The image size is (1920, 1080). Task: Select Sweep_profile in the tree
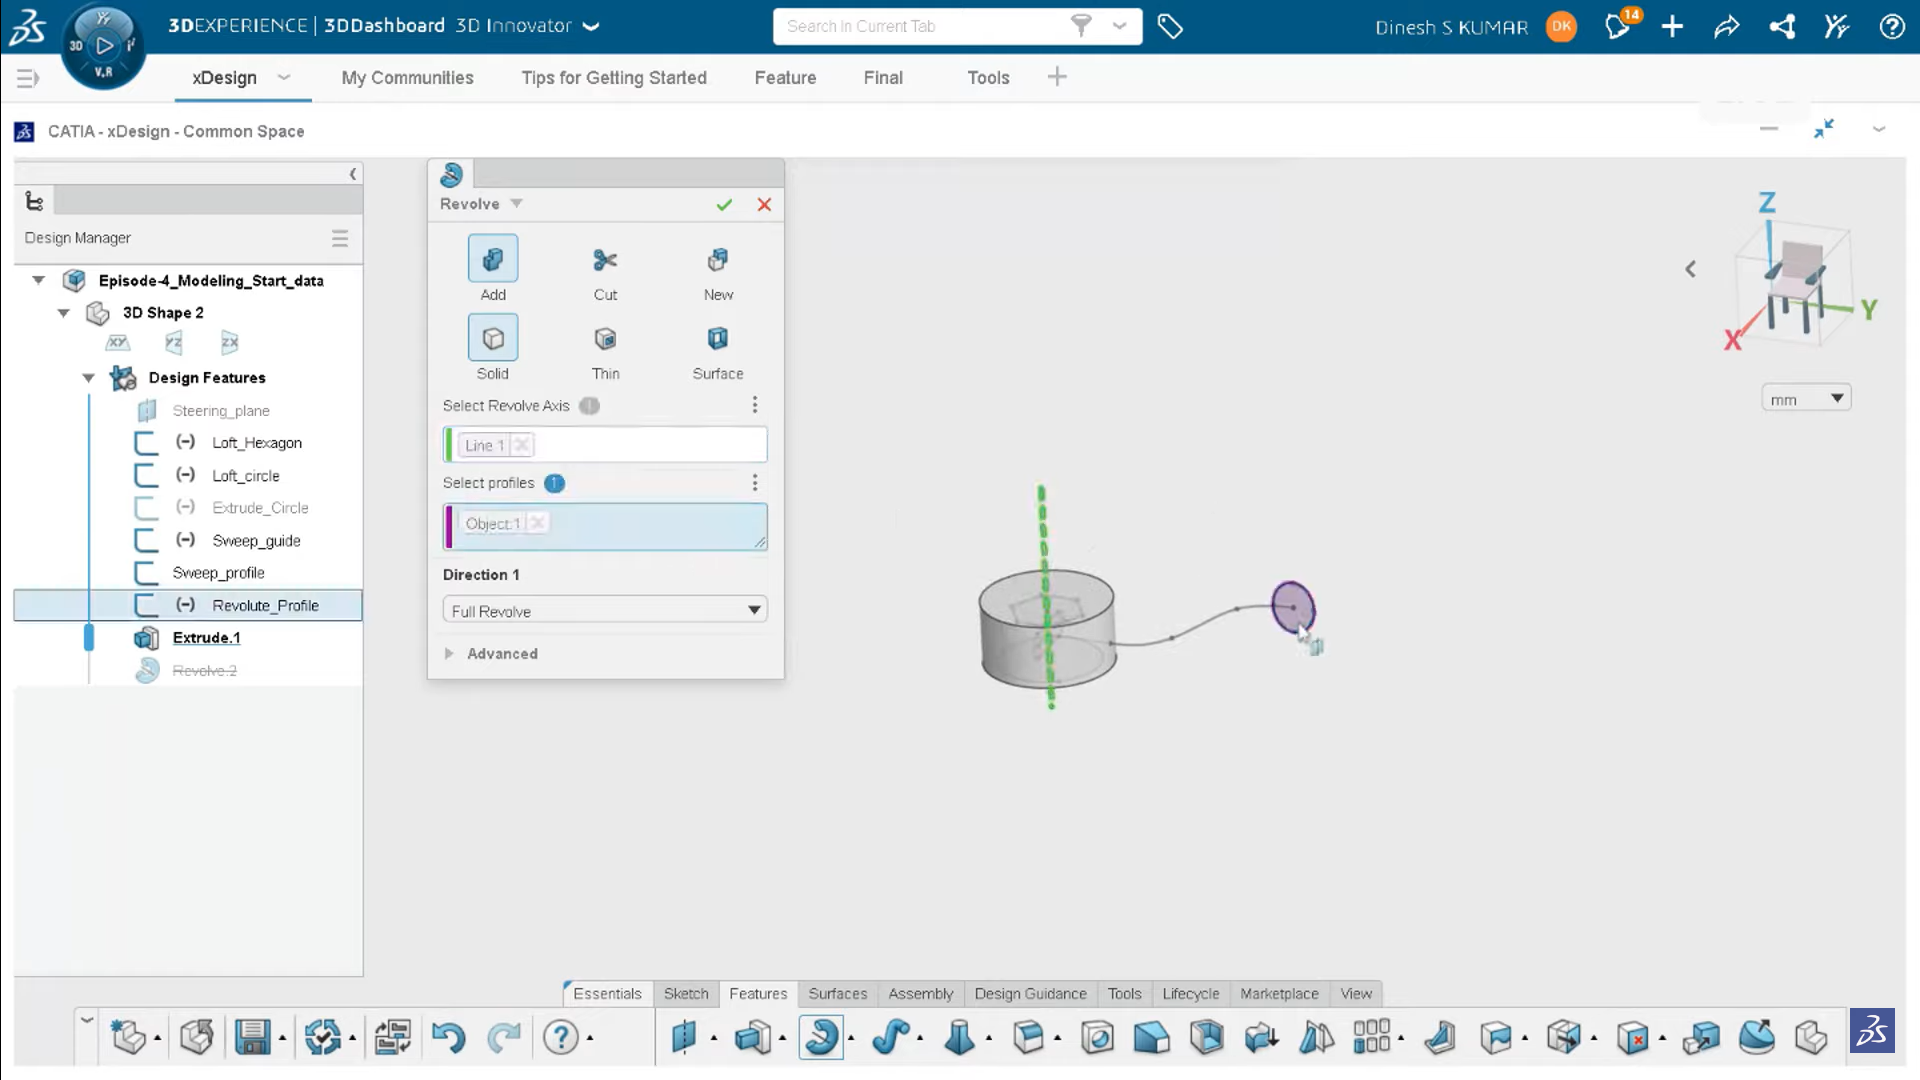[218, 573]
